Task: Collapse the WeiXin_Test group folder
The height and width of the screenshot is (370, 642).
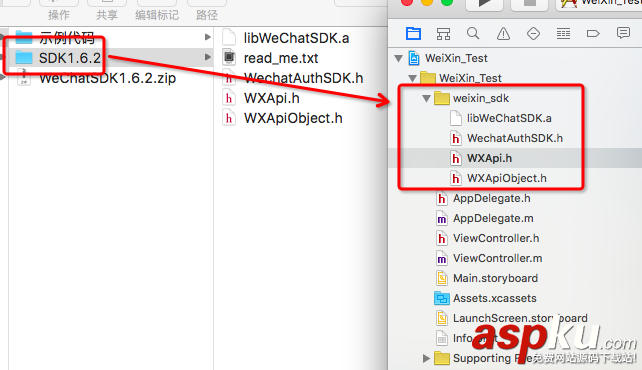Action: point(412,78)
